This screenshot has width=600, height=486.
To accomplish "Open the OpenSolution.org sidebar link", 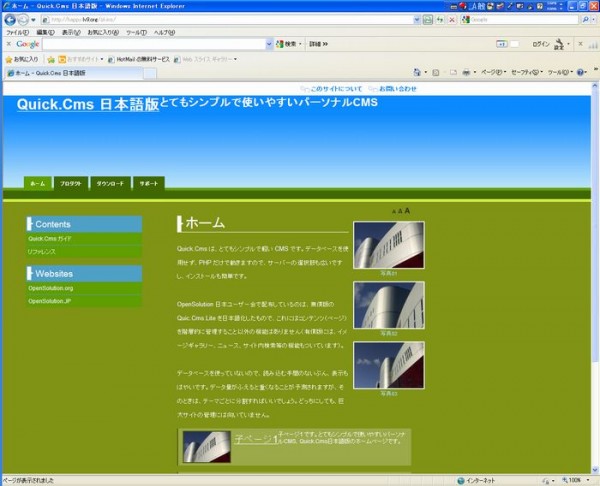I will pyautogui.click(x=51, y=288).
